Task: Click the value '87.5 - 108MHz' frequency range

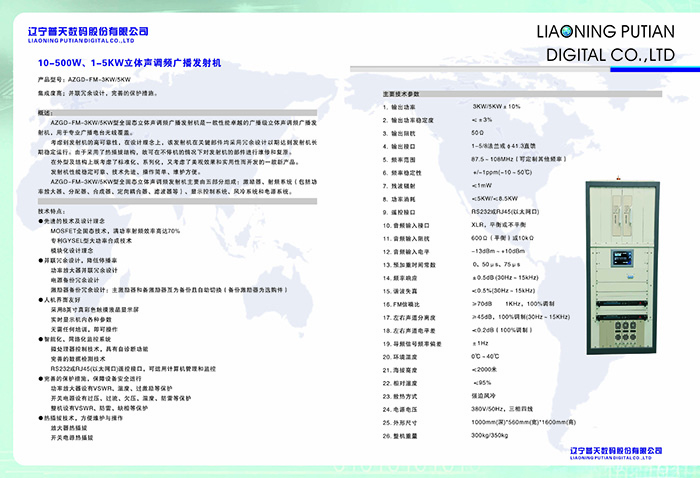Action: [519, 159]
